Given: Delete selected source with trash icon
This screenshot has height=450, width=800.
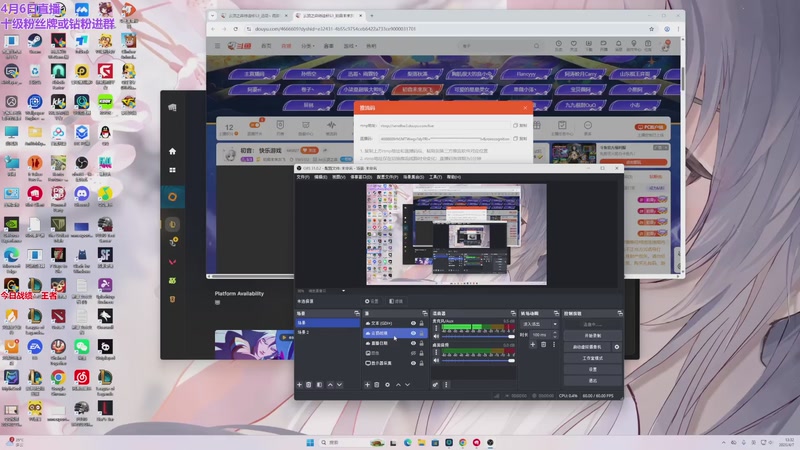Looking at the screenshot, I should (x=377, y=385).
